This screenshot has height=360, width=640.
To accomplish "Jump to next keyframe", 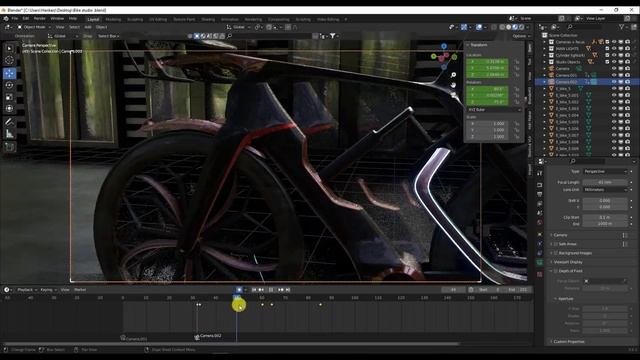I will [280, 290].
